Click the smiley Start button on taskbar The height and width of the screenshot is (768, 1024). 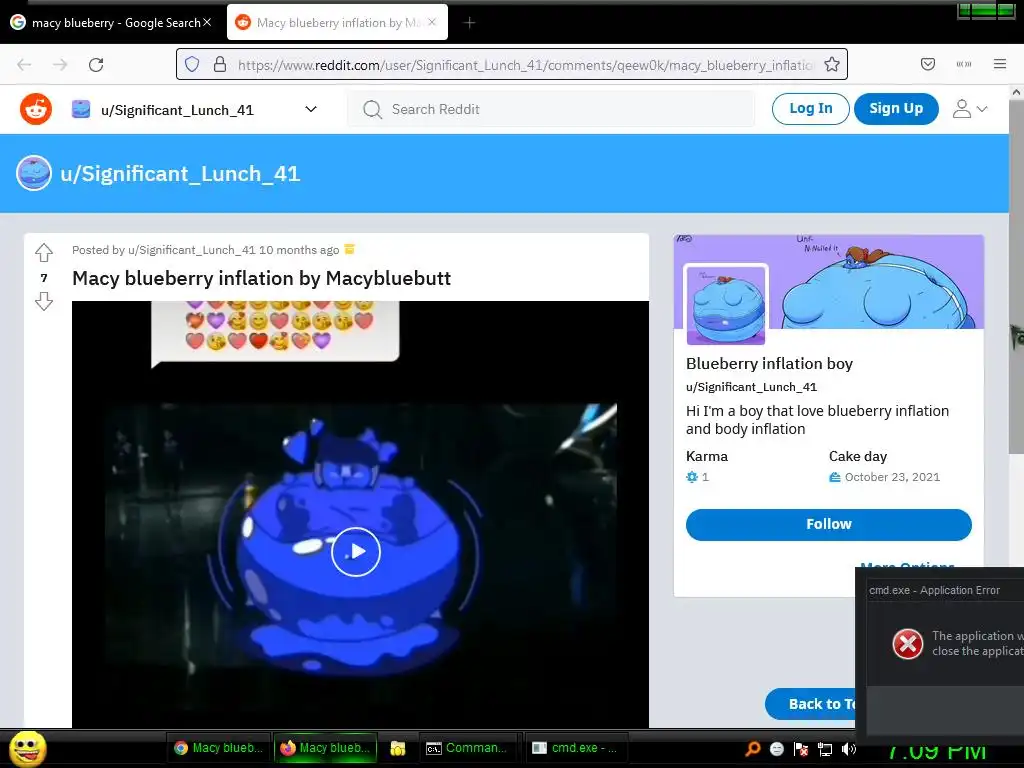pyautogui.click(x=27, y=748)
